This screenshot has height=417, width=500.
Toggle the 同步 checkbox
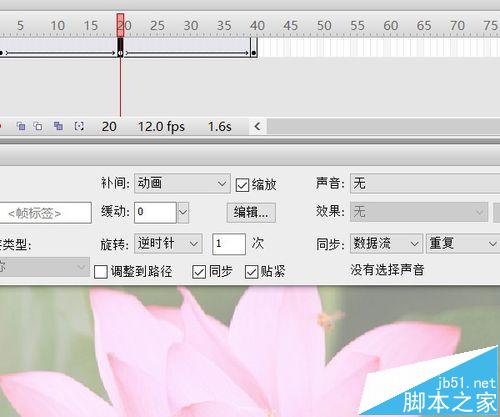(x=199, y=272)
